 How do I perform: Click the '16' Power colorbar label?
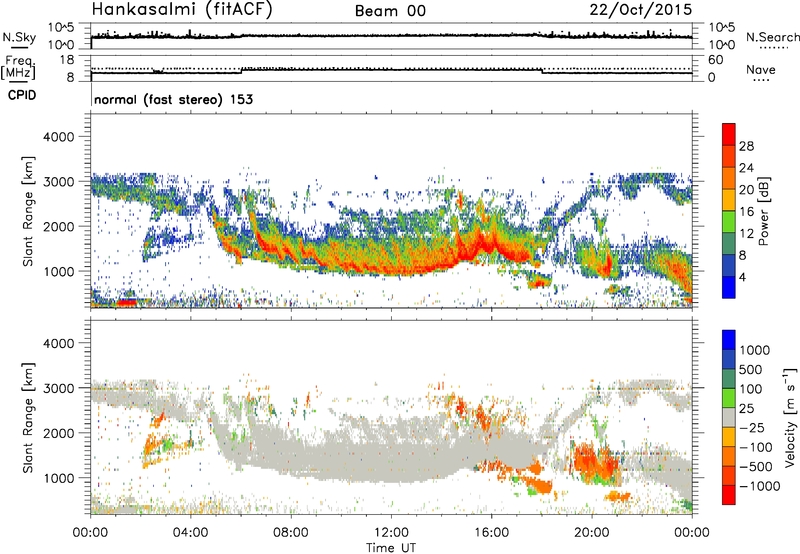pyautogui.click(x=746, y=212)
